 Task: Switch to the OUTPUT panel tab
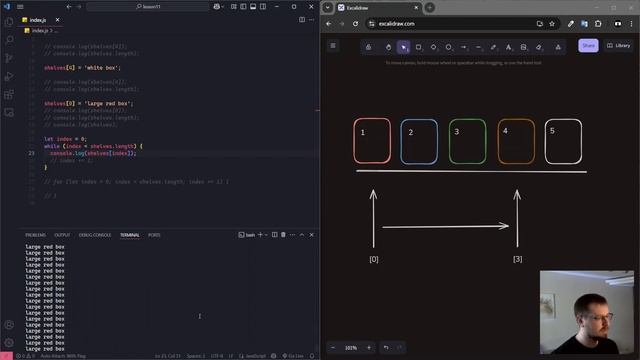point(62,235)
